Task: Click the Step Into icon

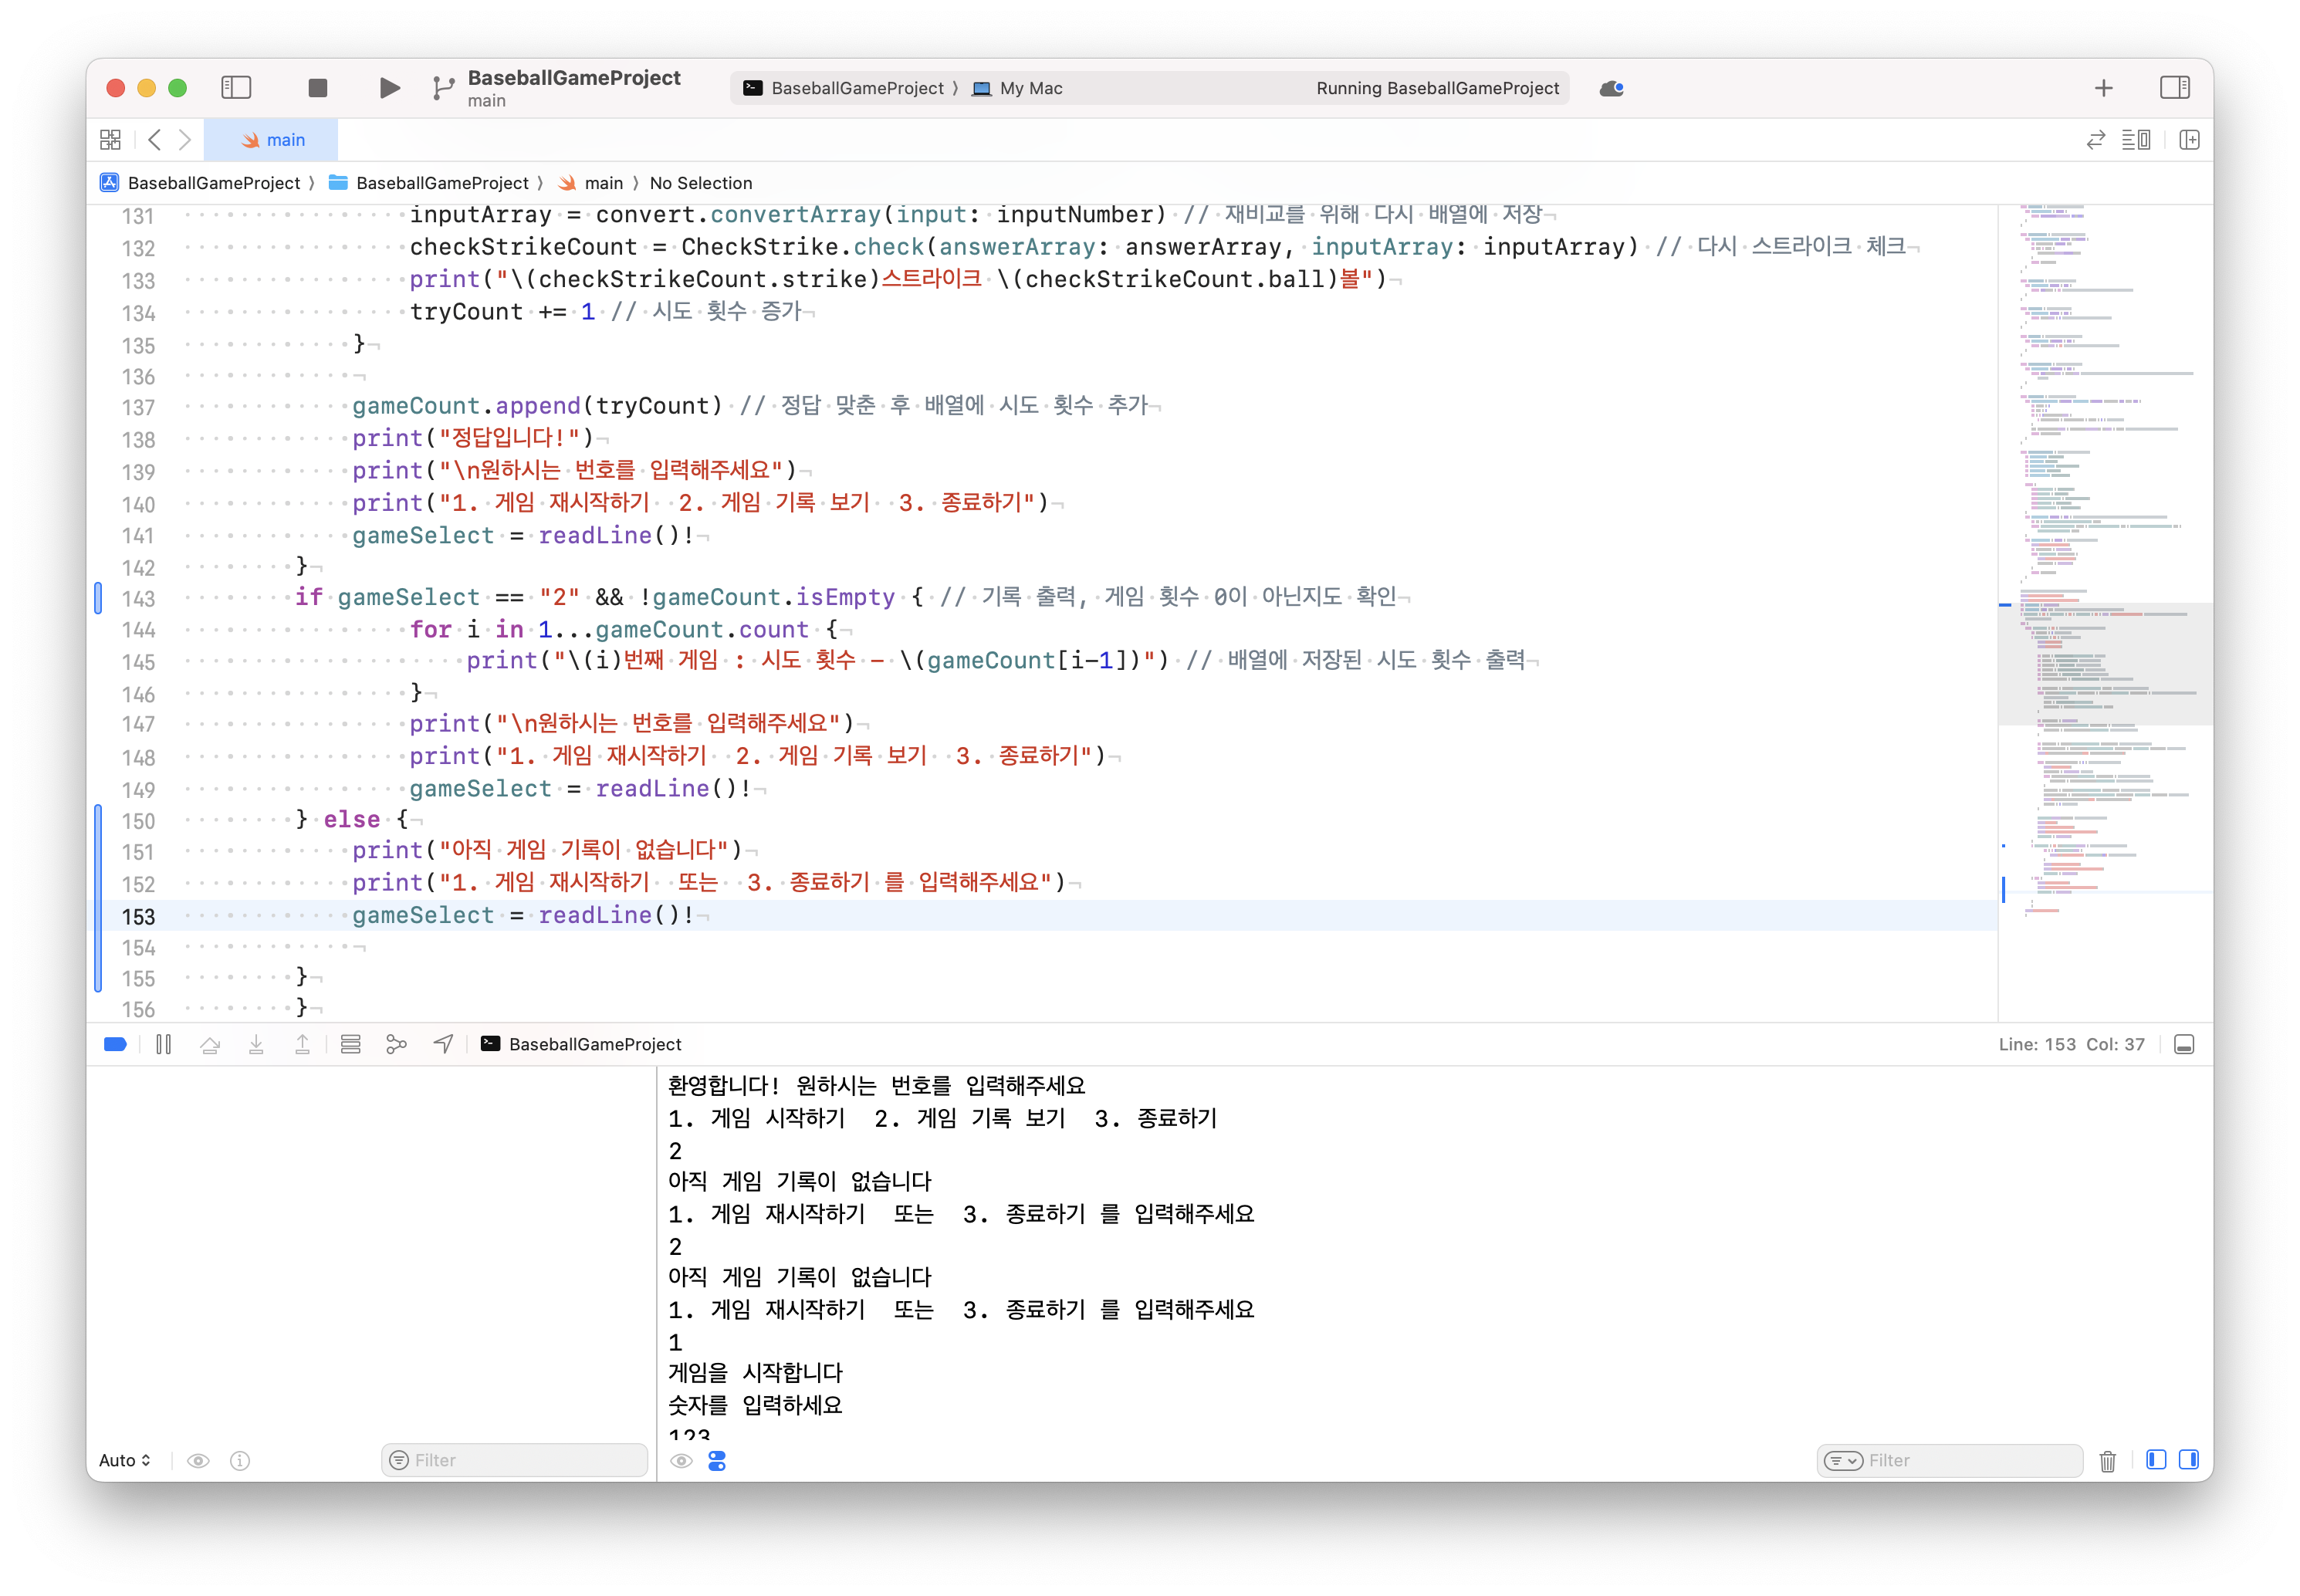Action: coord(256,1044)
